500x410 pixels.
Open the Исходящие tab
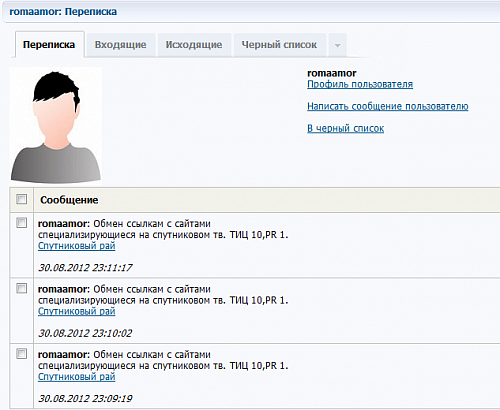[194, 45]
